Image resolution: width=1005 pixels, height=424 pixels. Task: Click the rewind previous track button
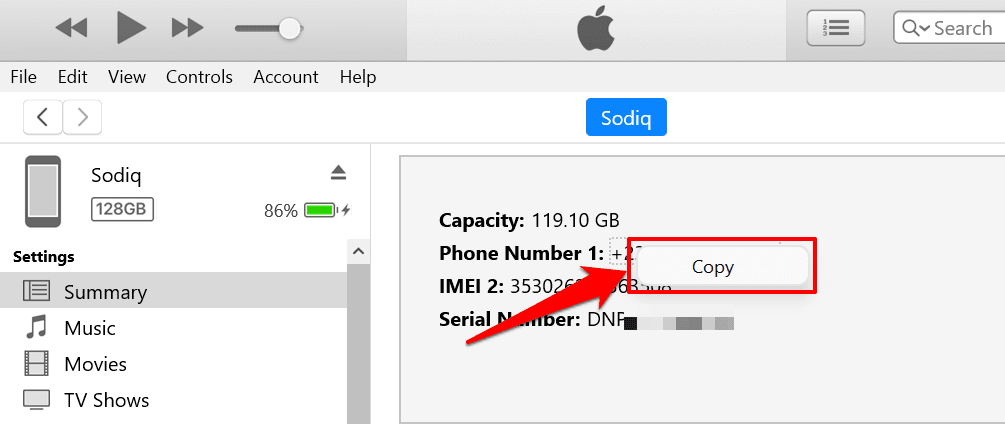(71, 28)
